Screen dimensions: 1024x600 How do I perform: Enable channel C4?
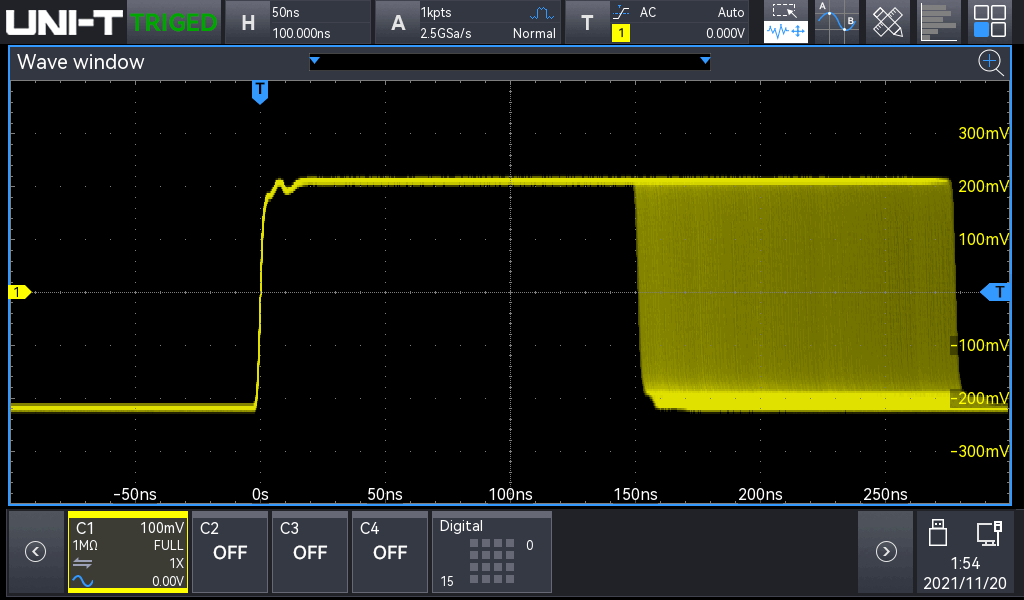[x=390, y=551]
